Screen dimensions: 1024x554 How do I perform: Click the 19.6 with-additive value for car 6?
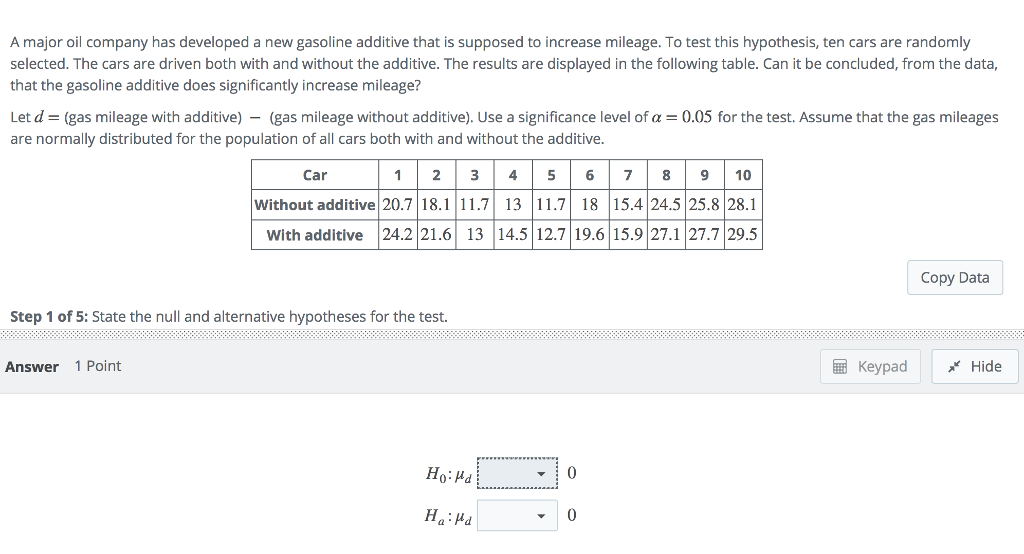click(590, 235)
